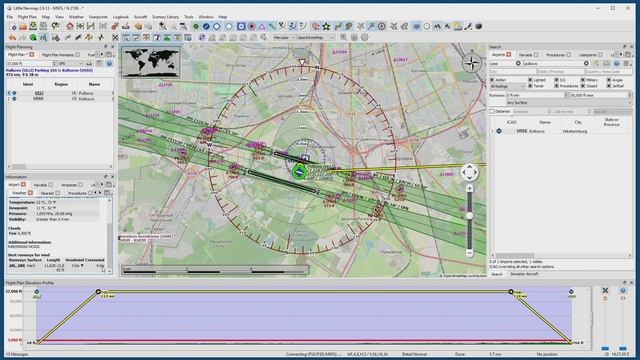The width and height of the screenshot is (640, 360).
Task: Open the Scenery Library menu
Action: pyautogui.click(x=165, y=17)
